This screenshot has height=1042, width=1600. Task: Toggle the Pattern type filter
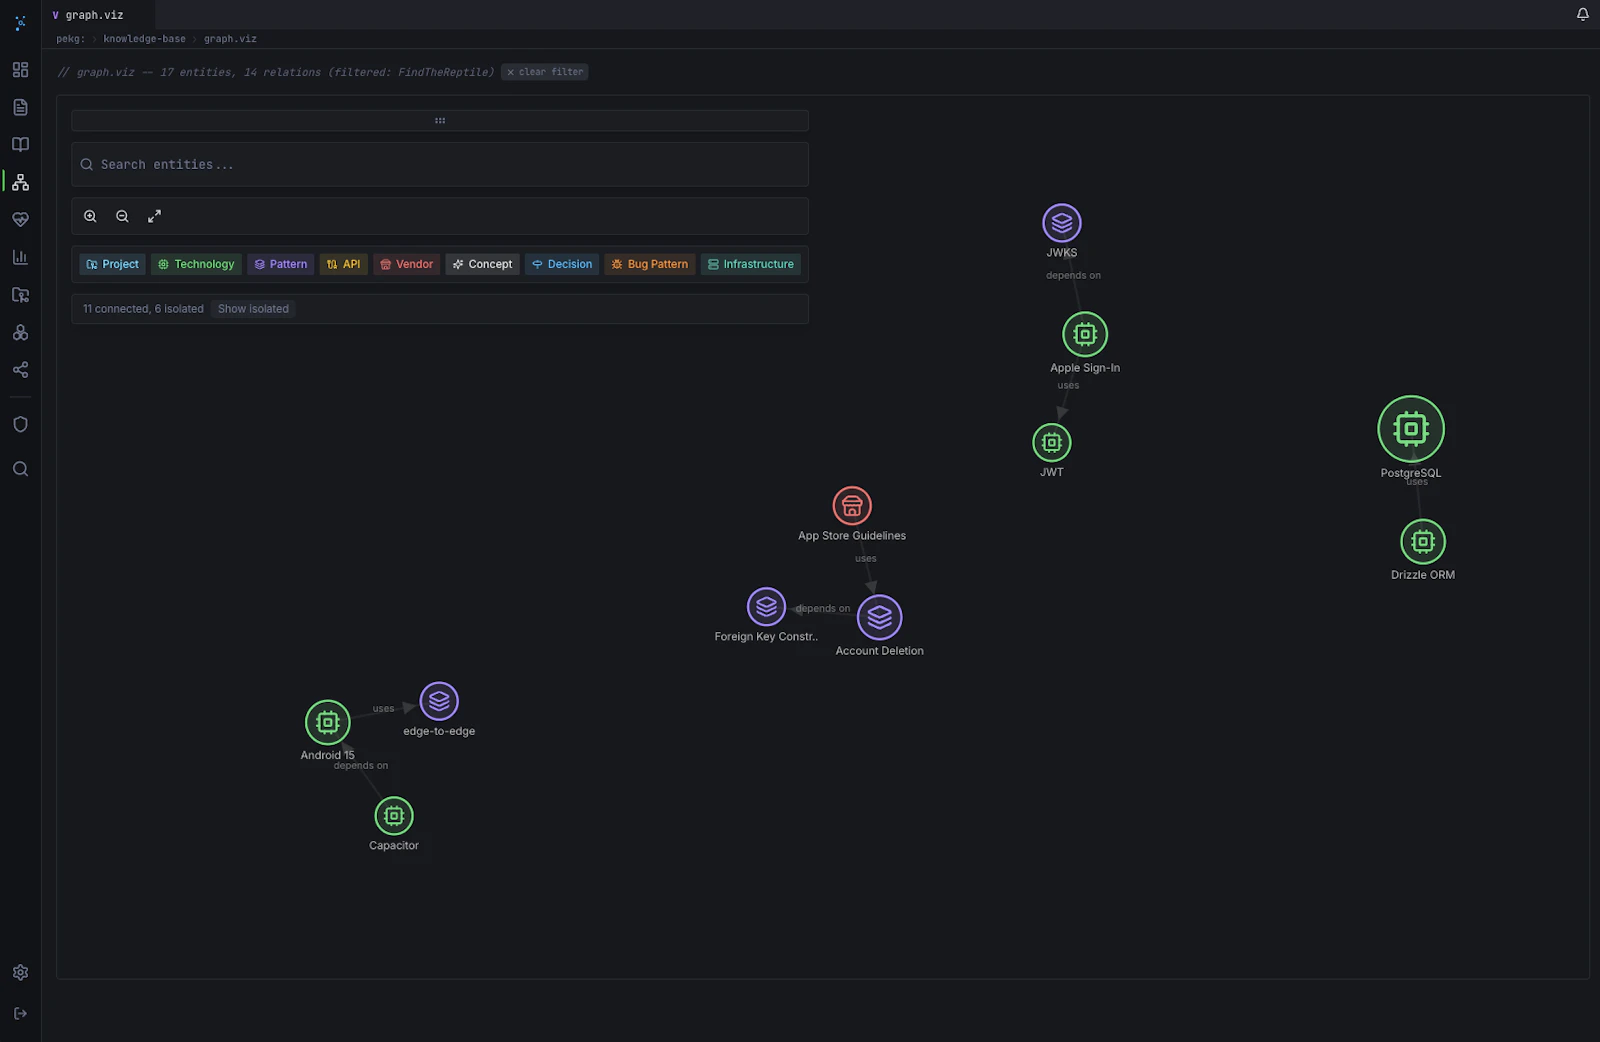281,264
